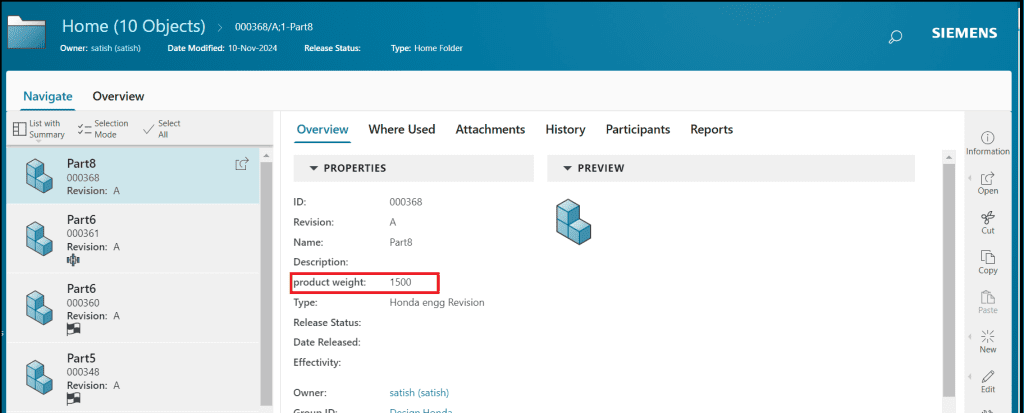
Task: Switch to the History tab
Action: click(x=565, y=129)
